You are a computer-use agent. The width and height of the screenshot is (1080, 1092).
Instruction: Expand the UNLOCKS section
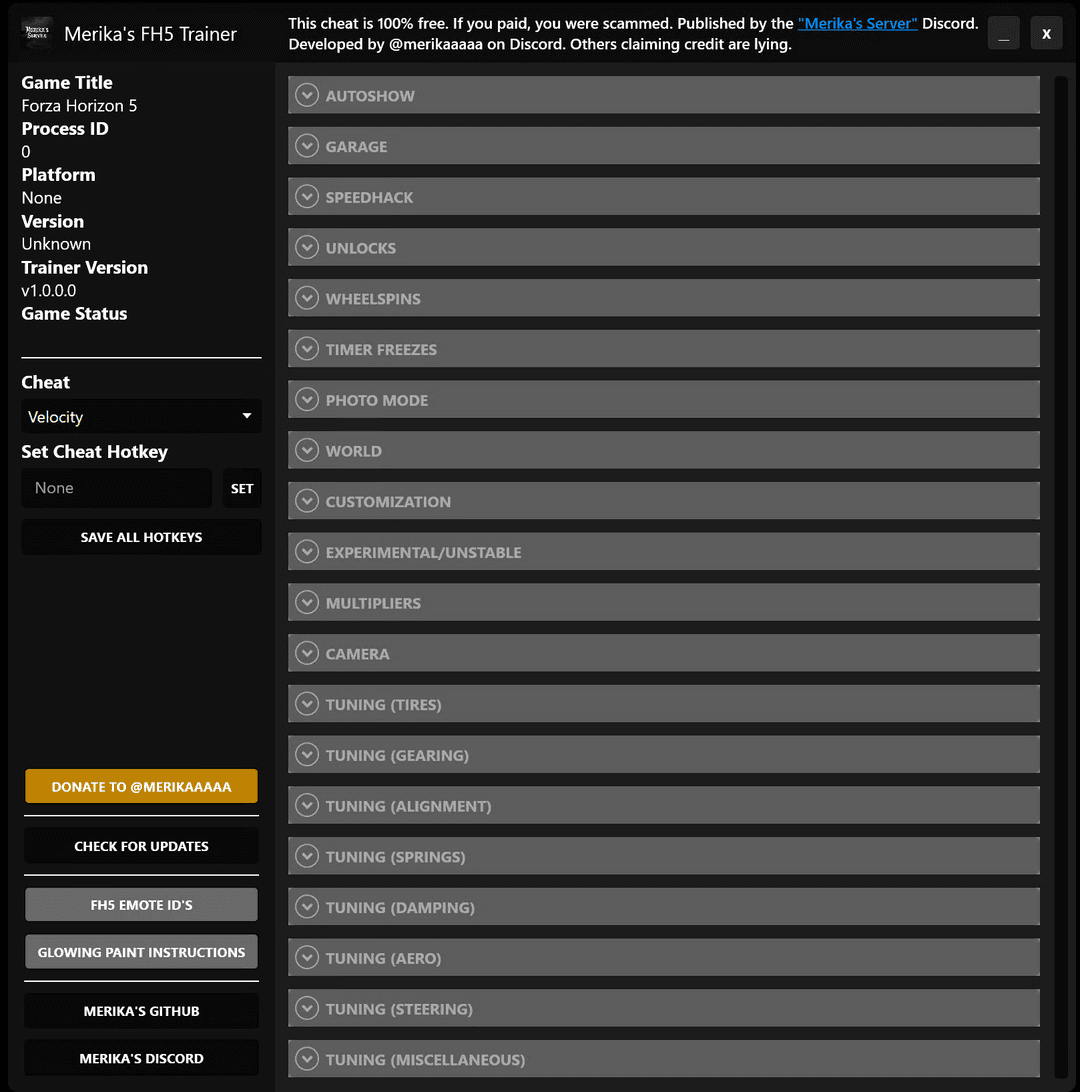coord(664,248)
